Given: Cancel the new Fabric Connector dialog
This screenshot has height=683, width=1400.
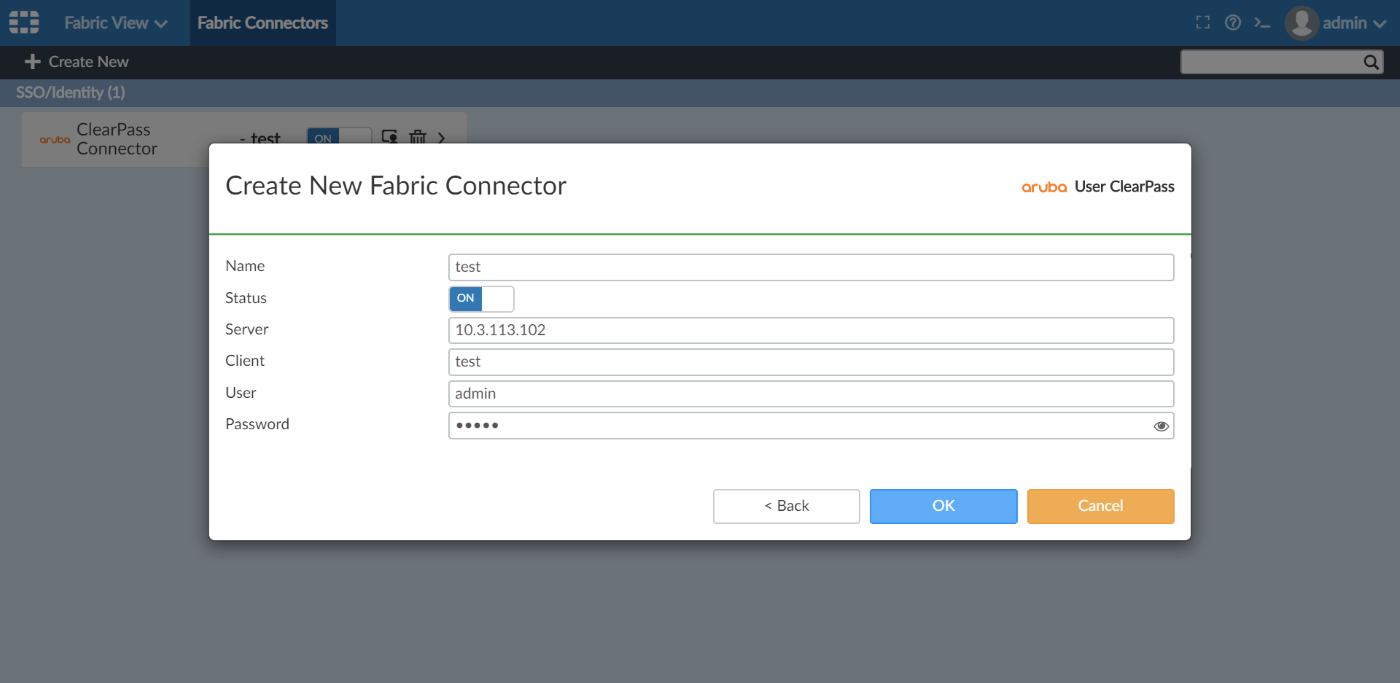Looking at the screenshot, I should (x=1100, y=506).
